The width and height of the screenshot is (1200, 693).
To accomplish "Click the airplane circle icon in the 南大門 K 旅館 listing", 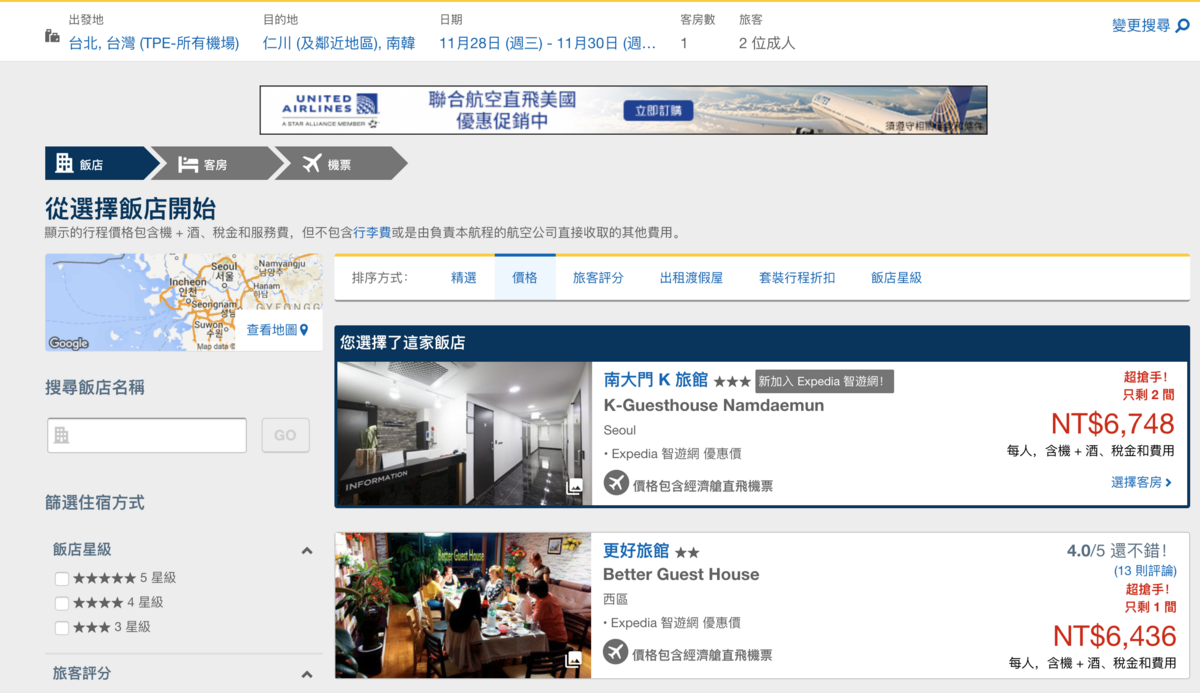I will [x=616, y=484].
